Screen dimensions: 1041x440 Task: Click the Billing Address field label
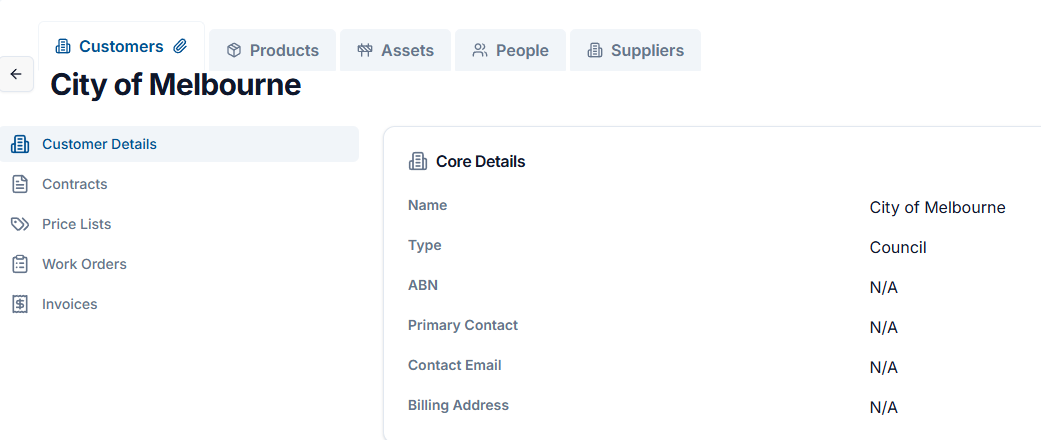point(458,405)
